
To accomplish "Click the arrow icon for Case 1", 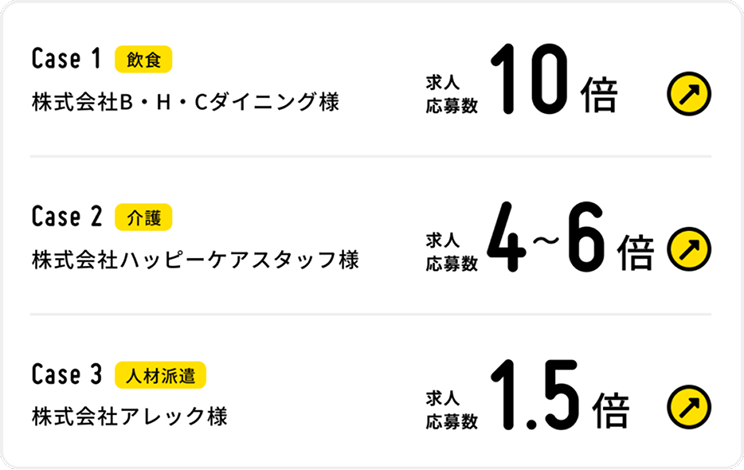I will point(688,94).
